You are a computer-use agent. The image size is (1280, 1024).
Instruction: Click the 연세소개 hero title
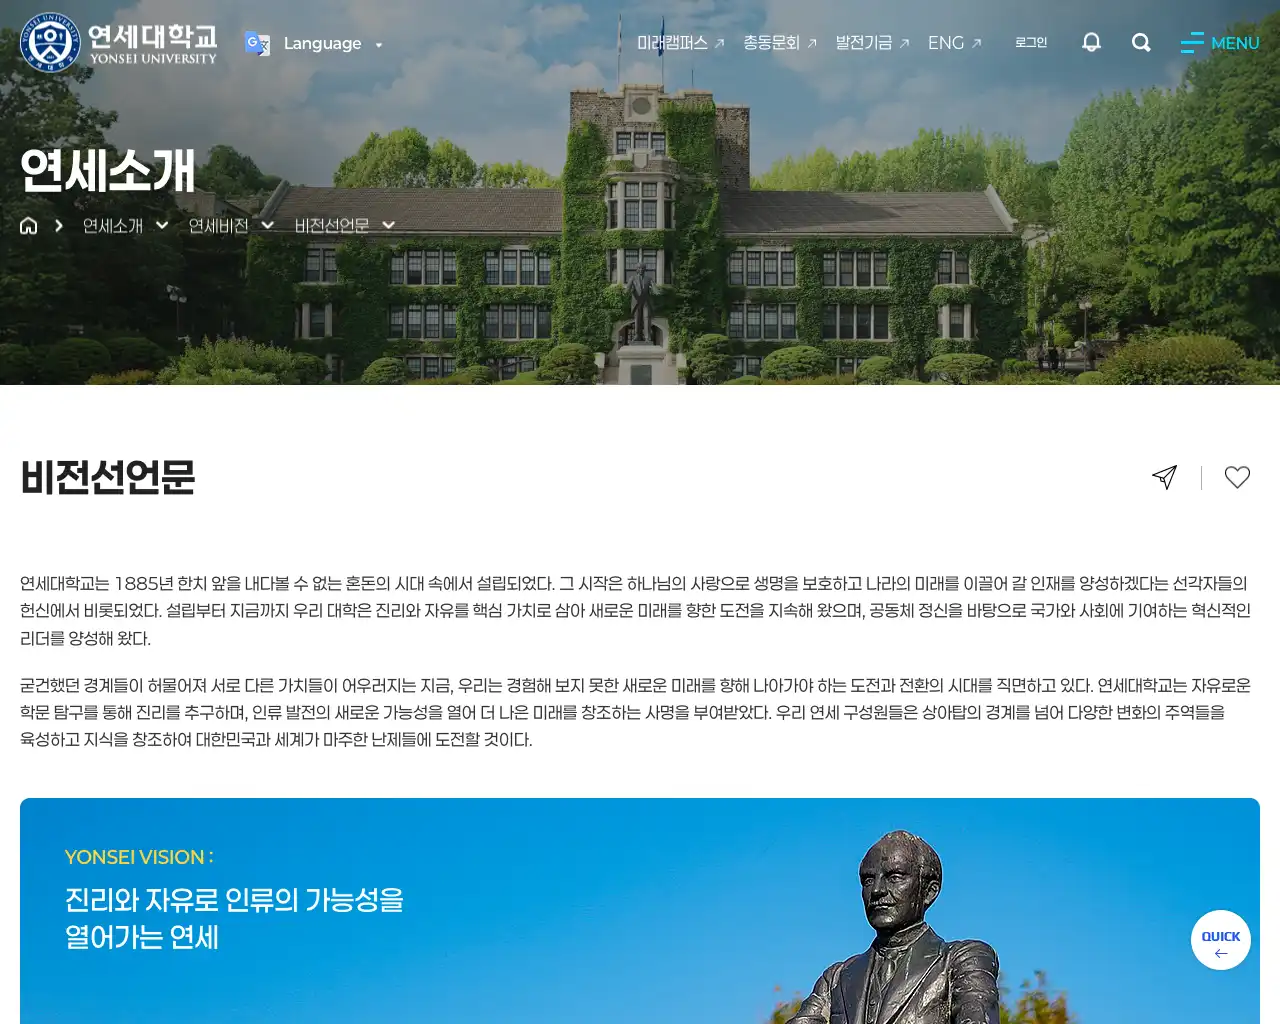tap(108, 171)
